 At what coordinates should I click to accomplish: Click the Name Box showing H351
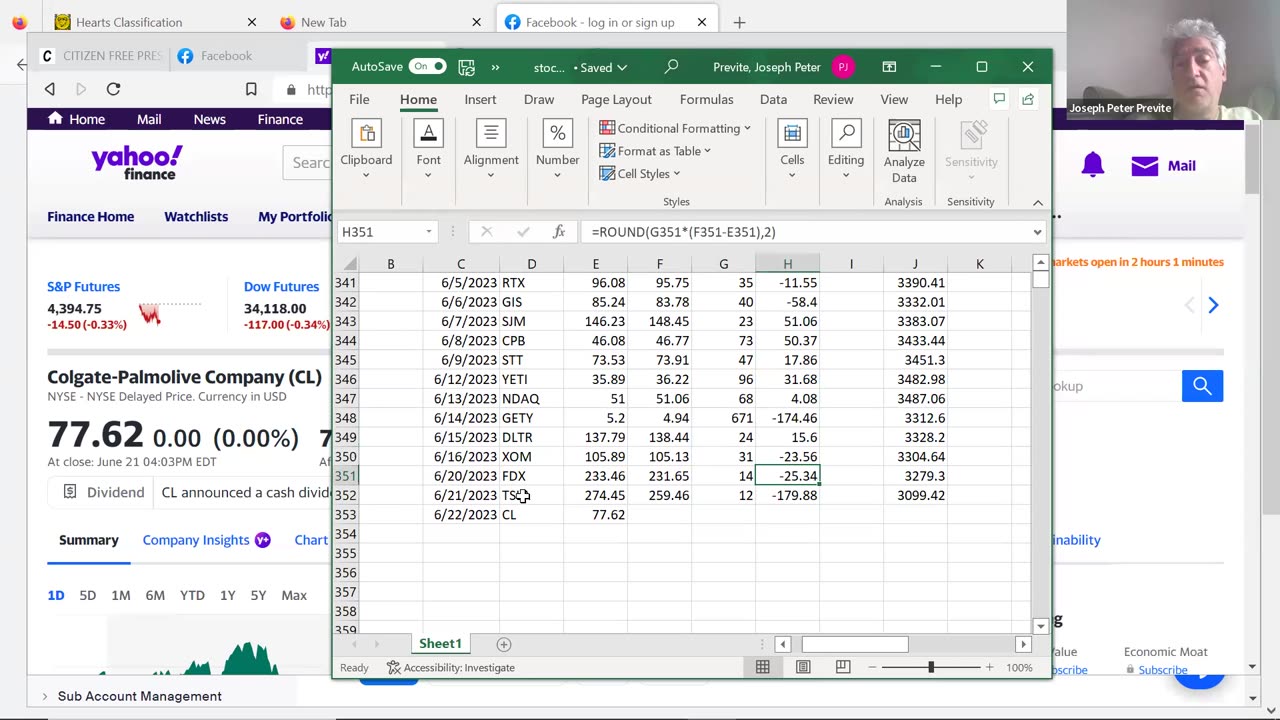[x=381, y=232]
